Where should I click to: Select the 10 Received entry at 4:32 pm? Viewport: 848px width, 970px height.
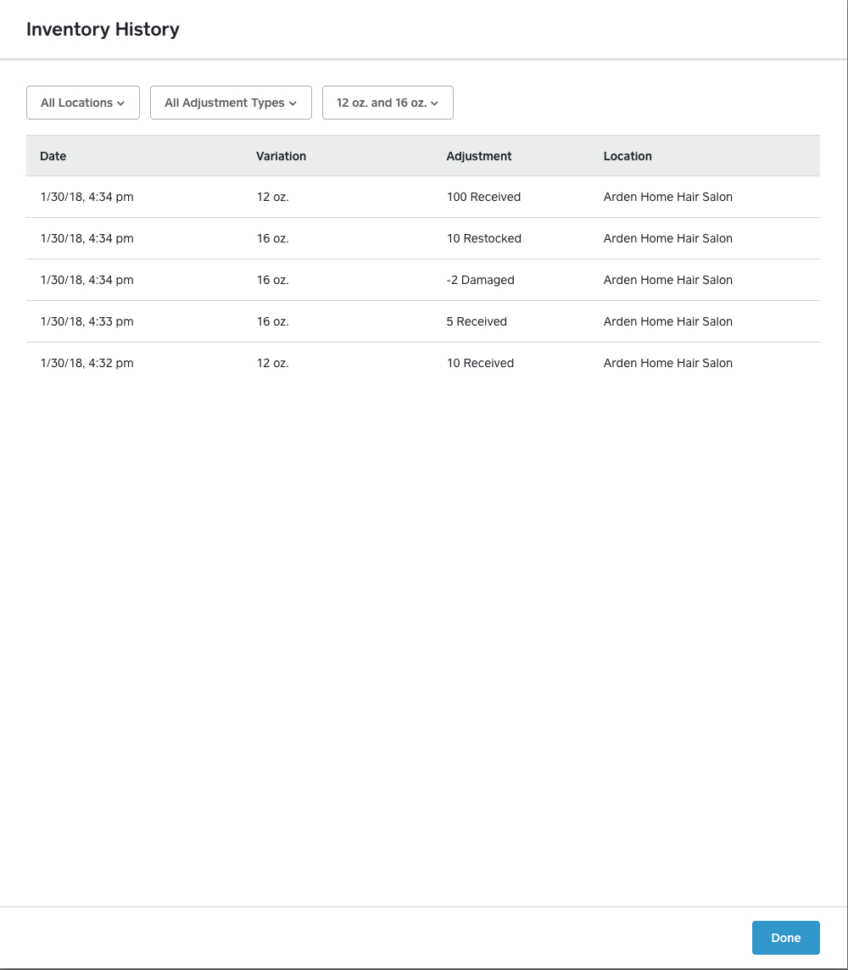(x=480, y=362)
